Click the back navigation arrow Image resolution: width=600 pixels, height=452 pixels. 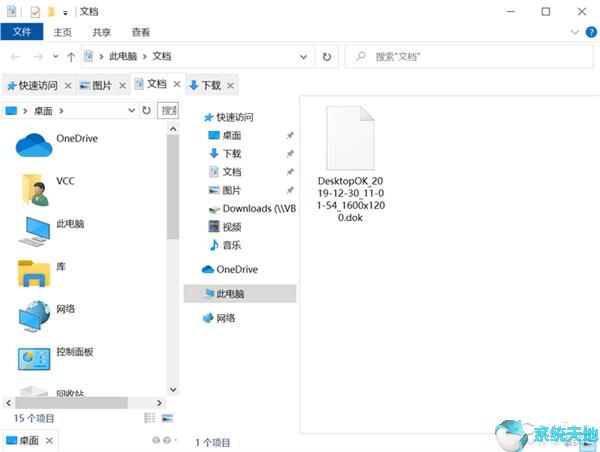15,57
